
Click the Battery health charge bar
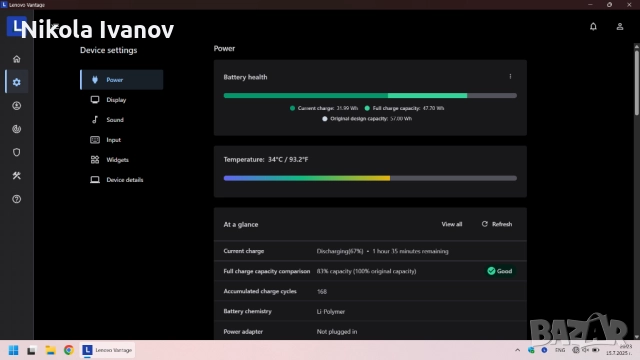(x=370, y=96)
